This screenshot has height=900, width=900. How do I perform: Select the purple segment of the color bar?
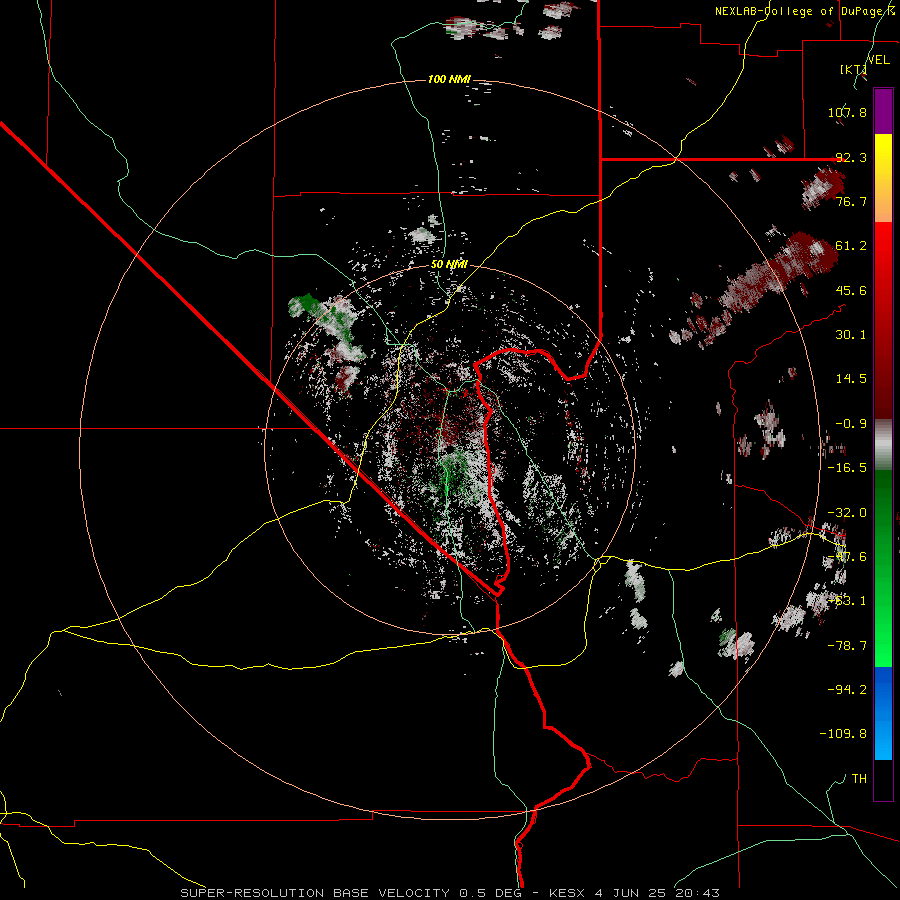coord(883,111)
